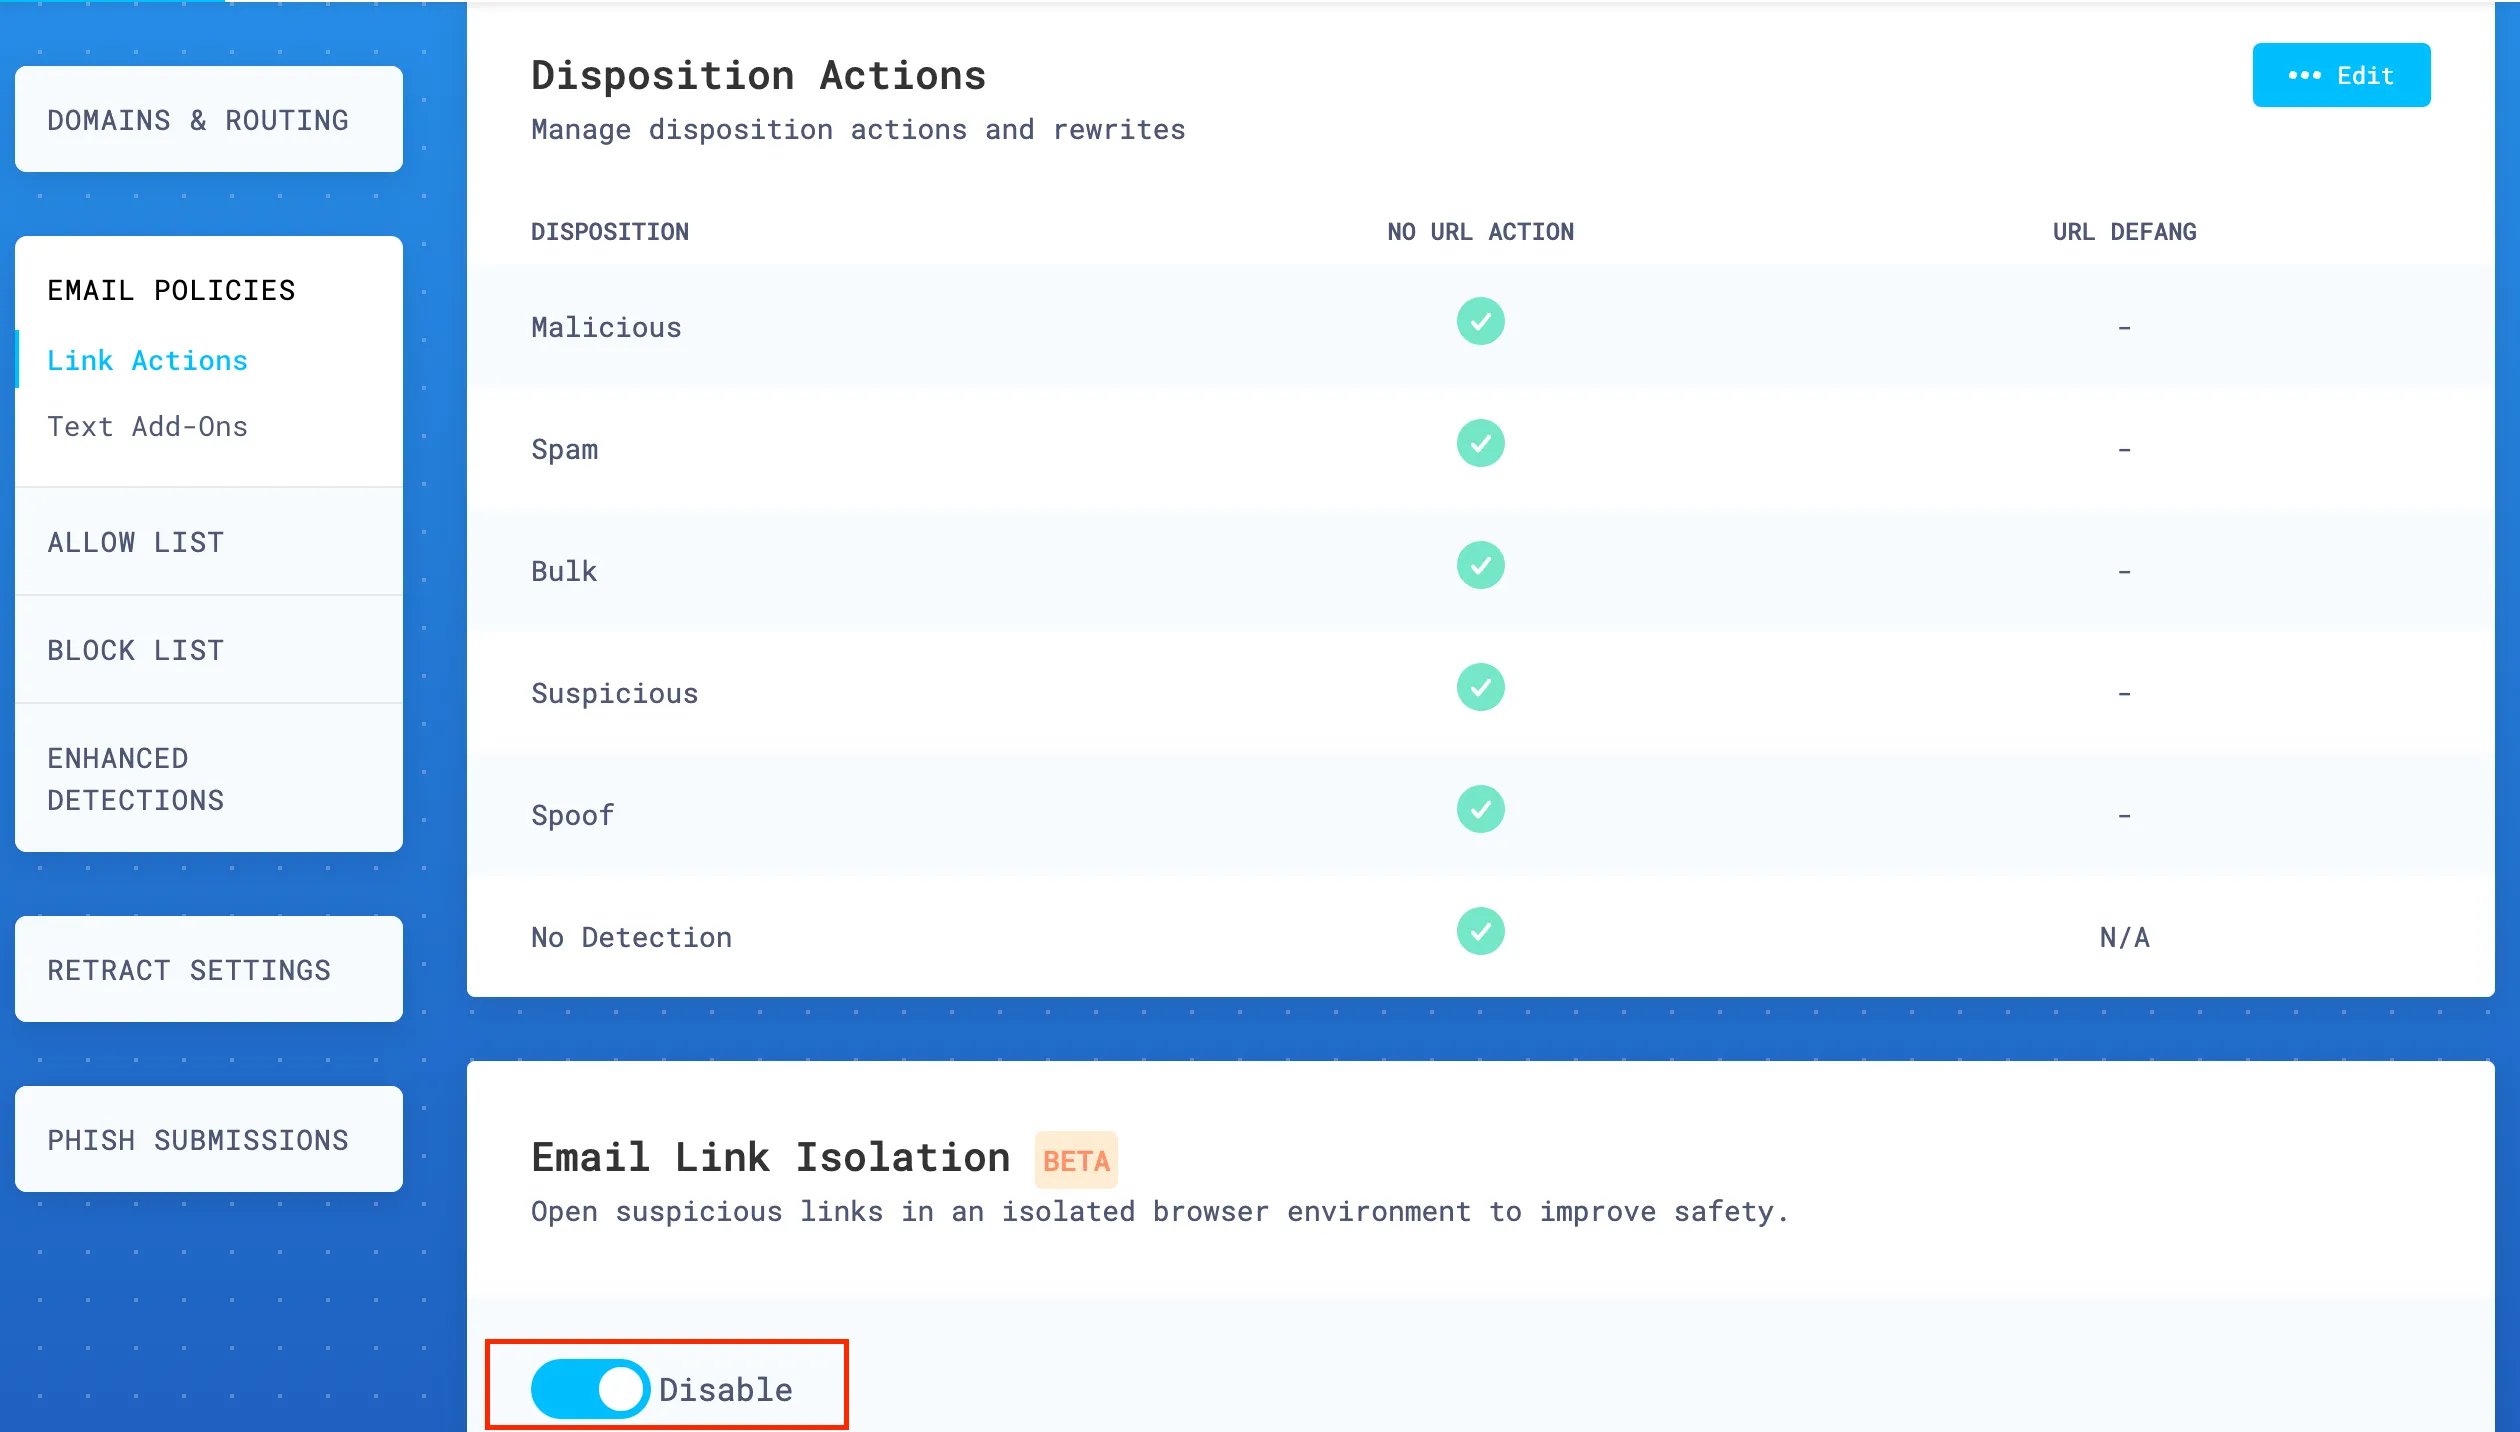The height and width of the screenshot is (1432, 2520).
Task: Click the Spoof row check icon
Action: pyautogui.click(x=1481, y=809)
